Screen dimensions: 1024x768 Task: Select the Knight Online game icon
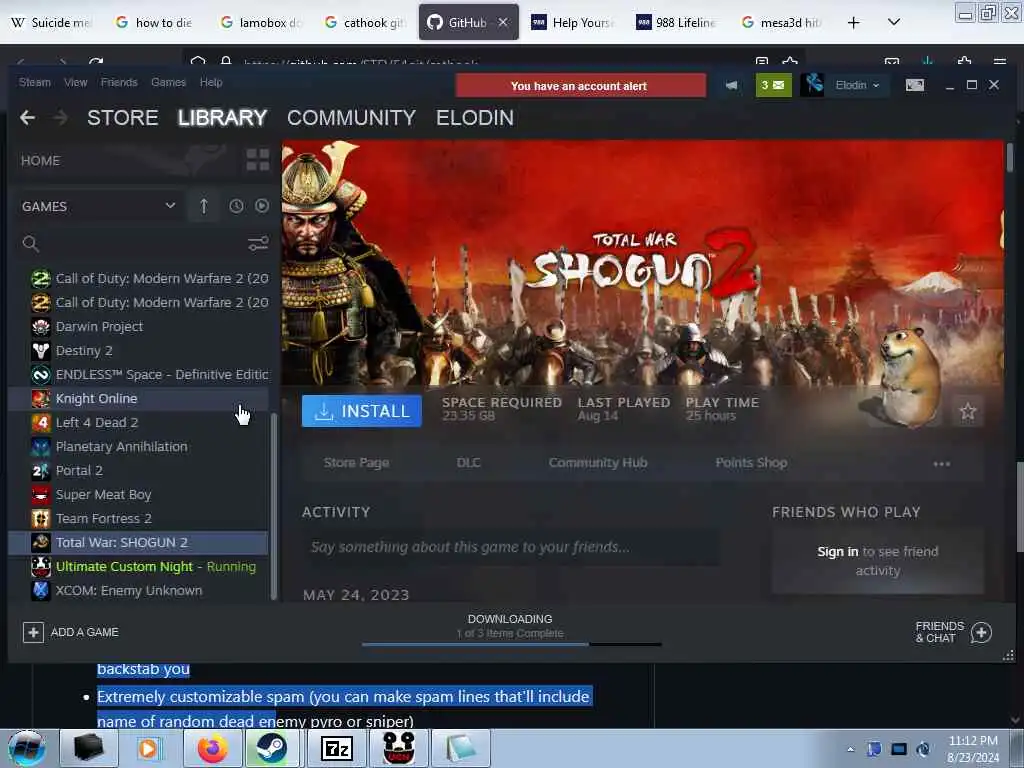pyautogui.click(x=40, y=398)
